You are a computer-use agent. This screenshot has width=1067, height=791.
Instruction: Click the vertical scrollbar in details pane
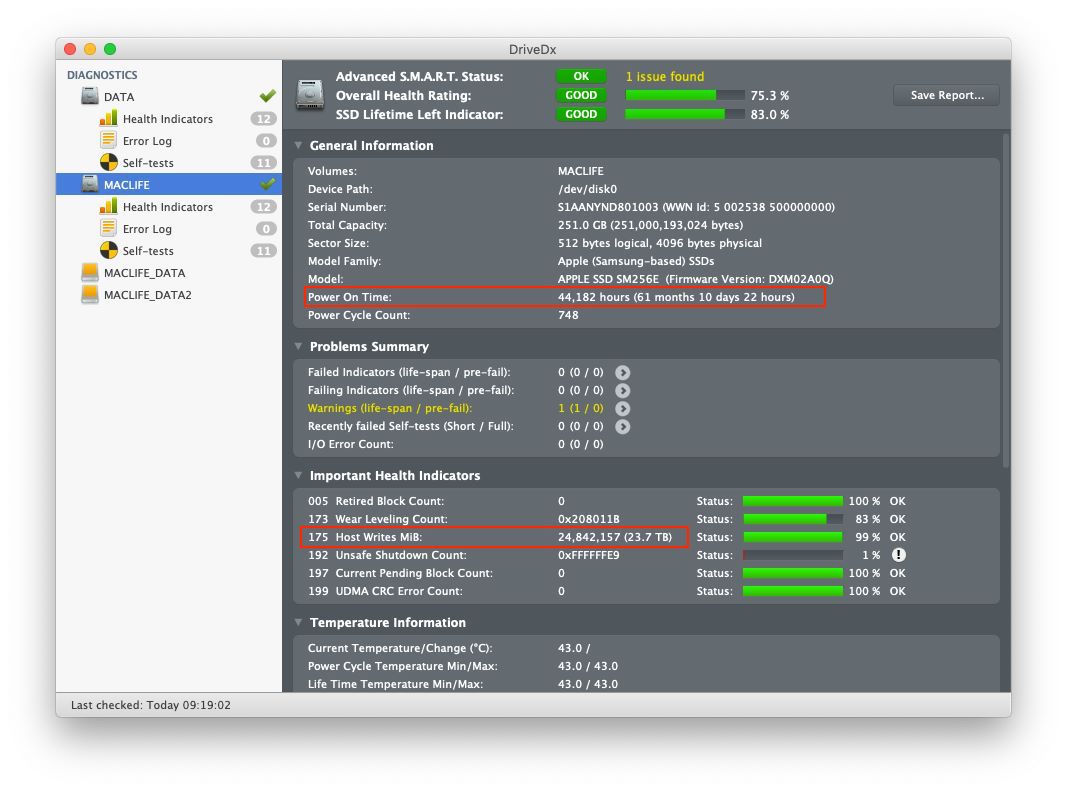point(1005,300)
